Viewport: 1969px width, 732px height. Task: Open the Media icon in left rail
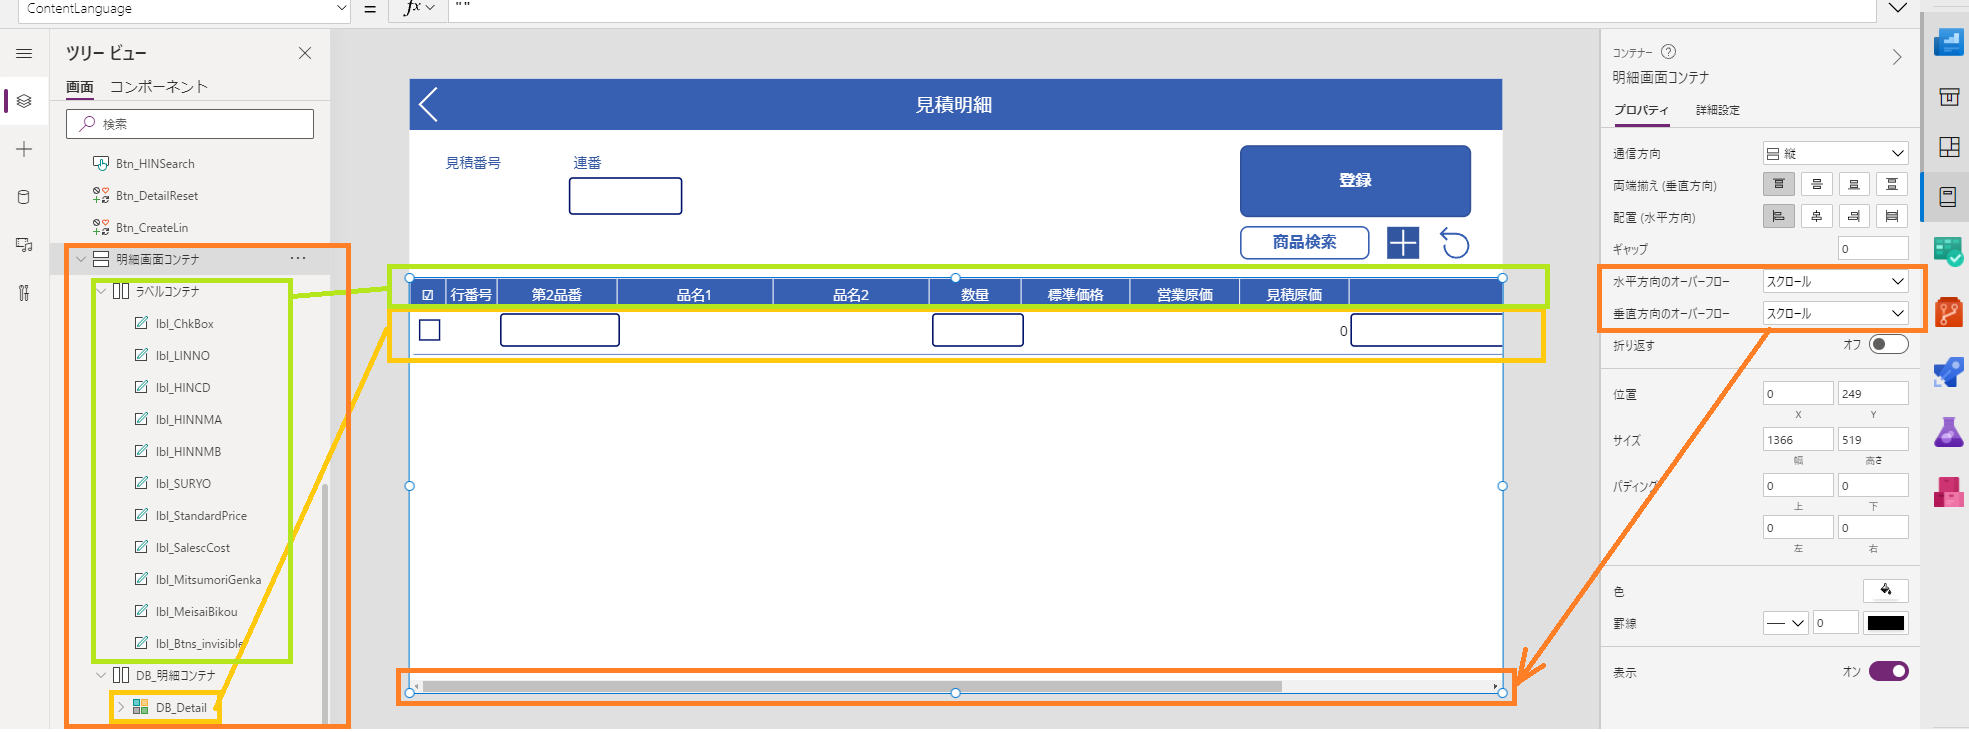pyautogui.click(x=24, y=245)
